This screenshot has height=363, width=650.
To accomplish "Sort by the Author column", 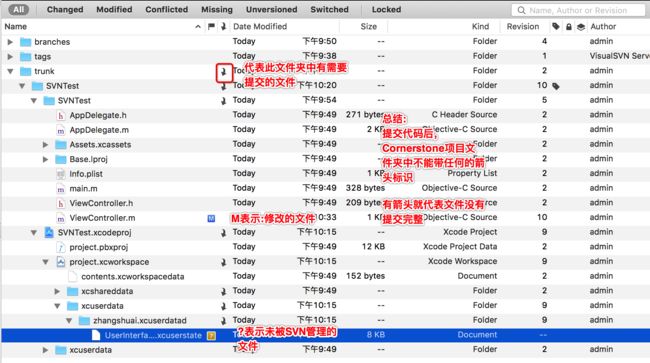I will coord(603,27).
